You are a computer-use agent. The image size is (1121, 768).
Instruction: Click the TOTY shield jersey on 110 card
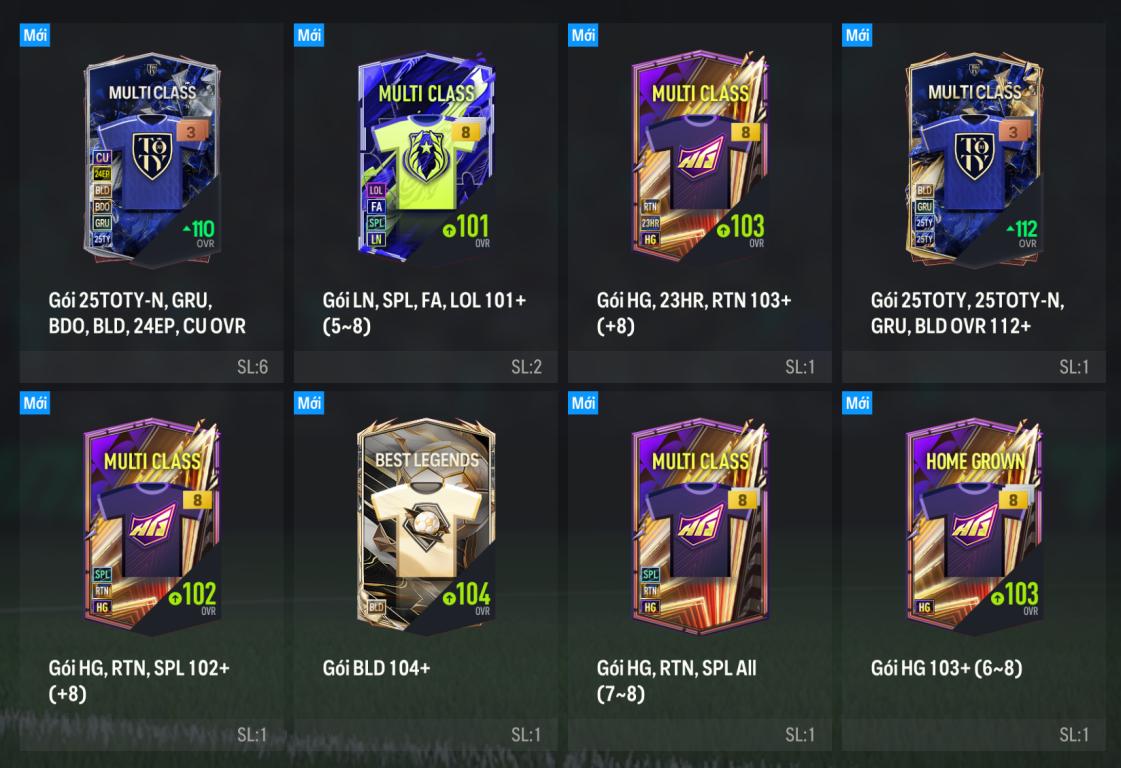click(x=152, y=162)
